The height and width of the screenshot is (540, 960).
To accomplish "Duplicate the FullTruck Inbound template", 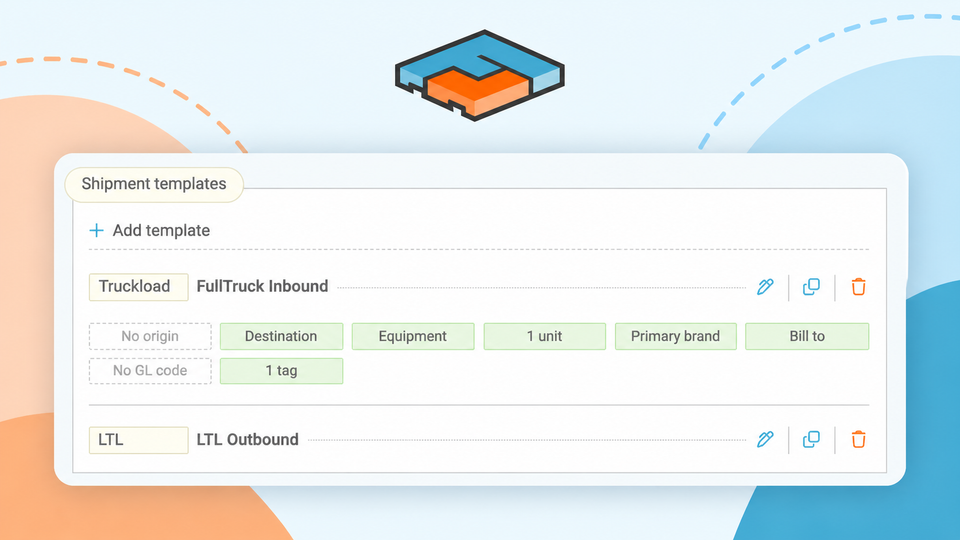I will tap(811, 287).
